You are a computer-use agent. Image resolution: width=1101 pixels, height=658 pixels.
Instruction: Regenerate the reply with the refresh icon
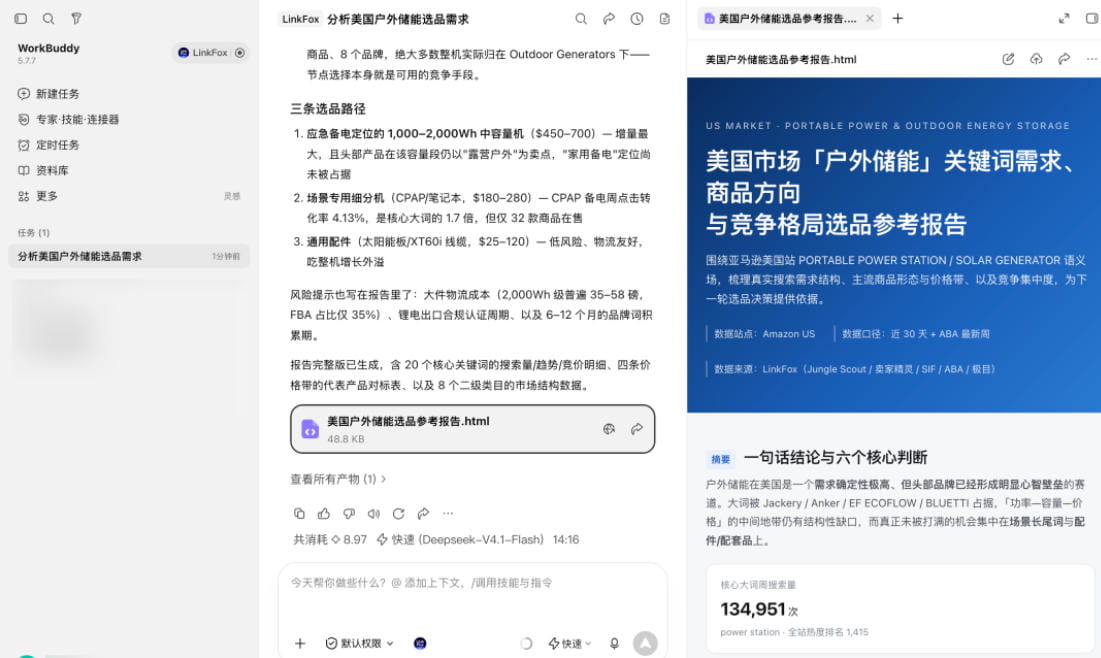398,513
